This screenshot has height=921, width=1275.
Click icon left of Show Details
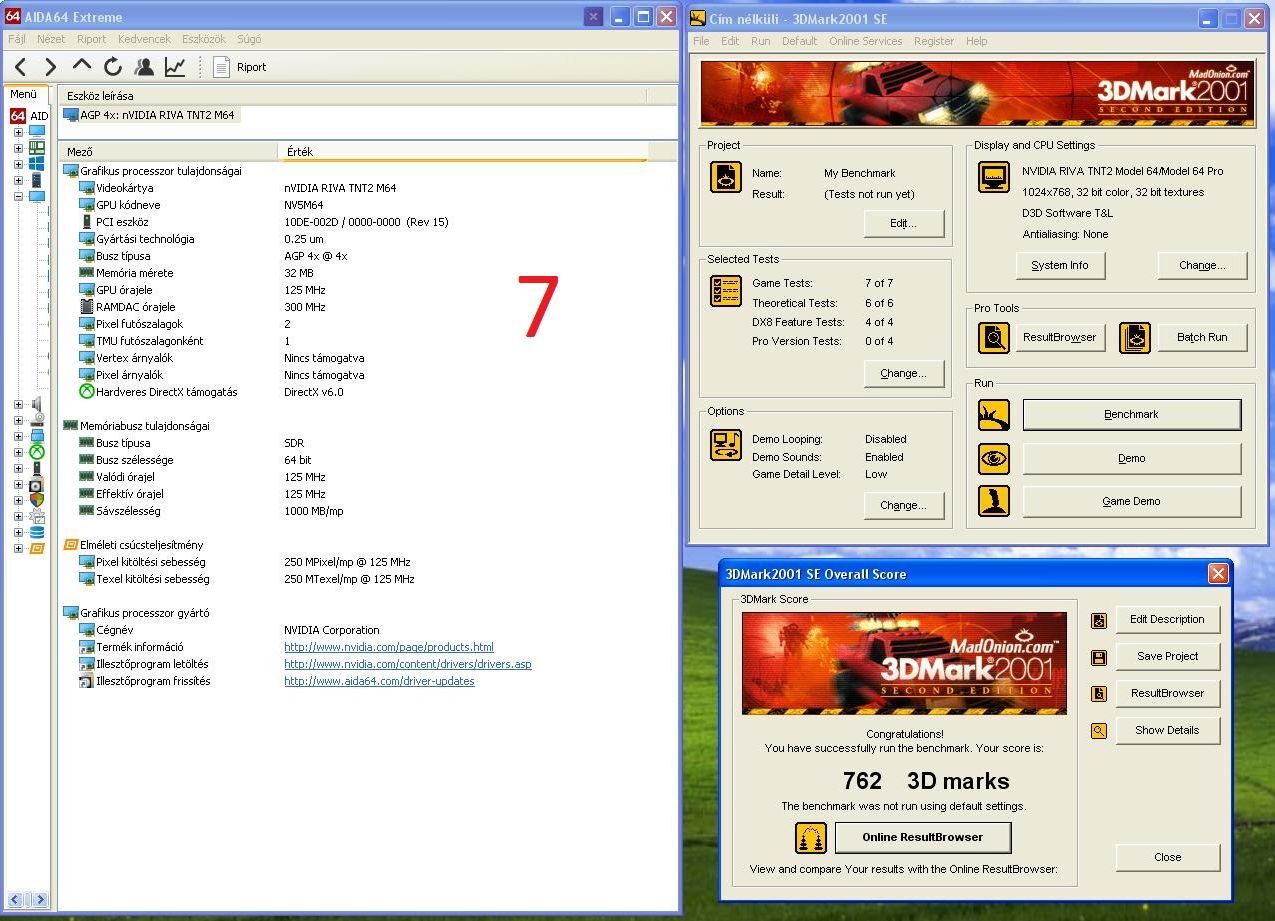coord(1099,731)
